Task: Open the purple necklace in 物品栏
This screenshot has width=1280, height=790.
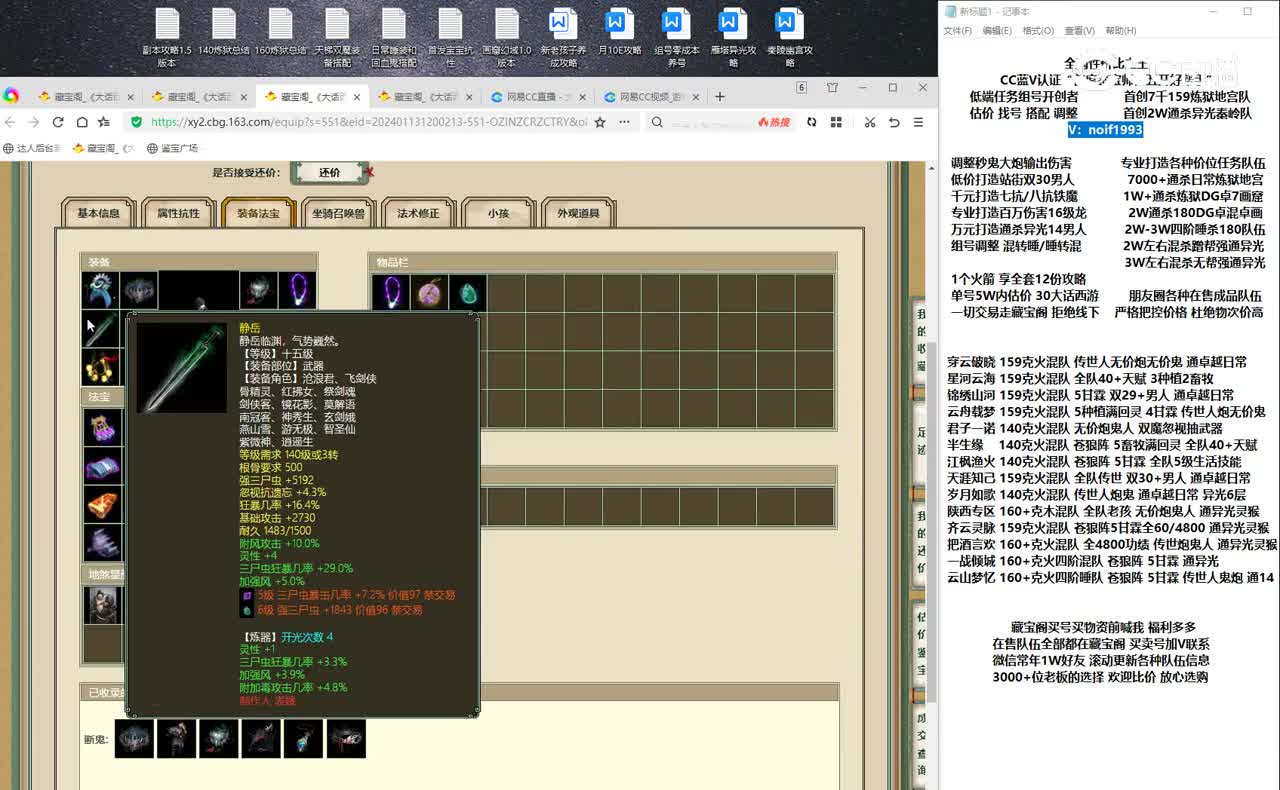Action: 390,293
